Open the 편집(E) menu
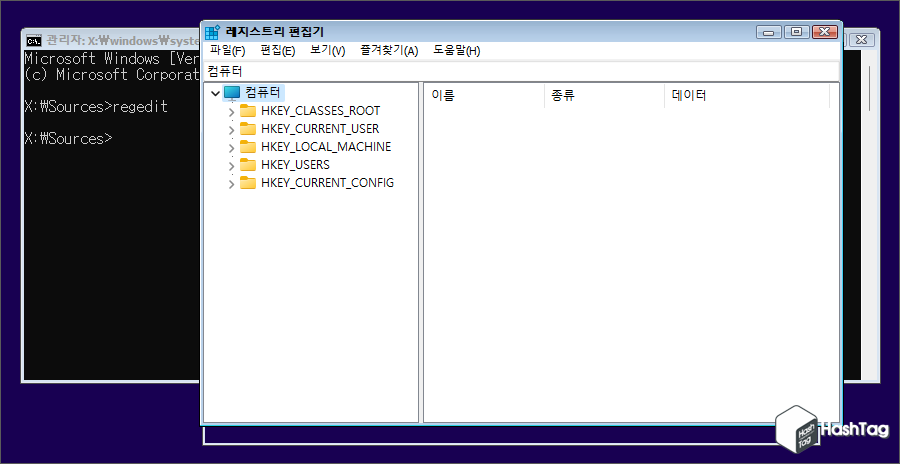This screenshot has height=464, width=900. click(277, 51)
